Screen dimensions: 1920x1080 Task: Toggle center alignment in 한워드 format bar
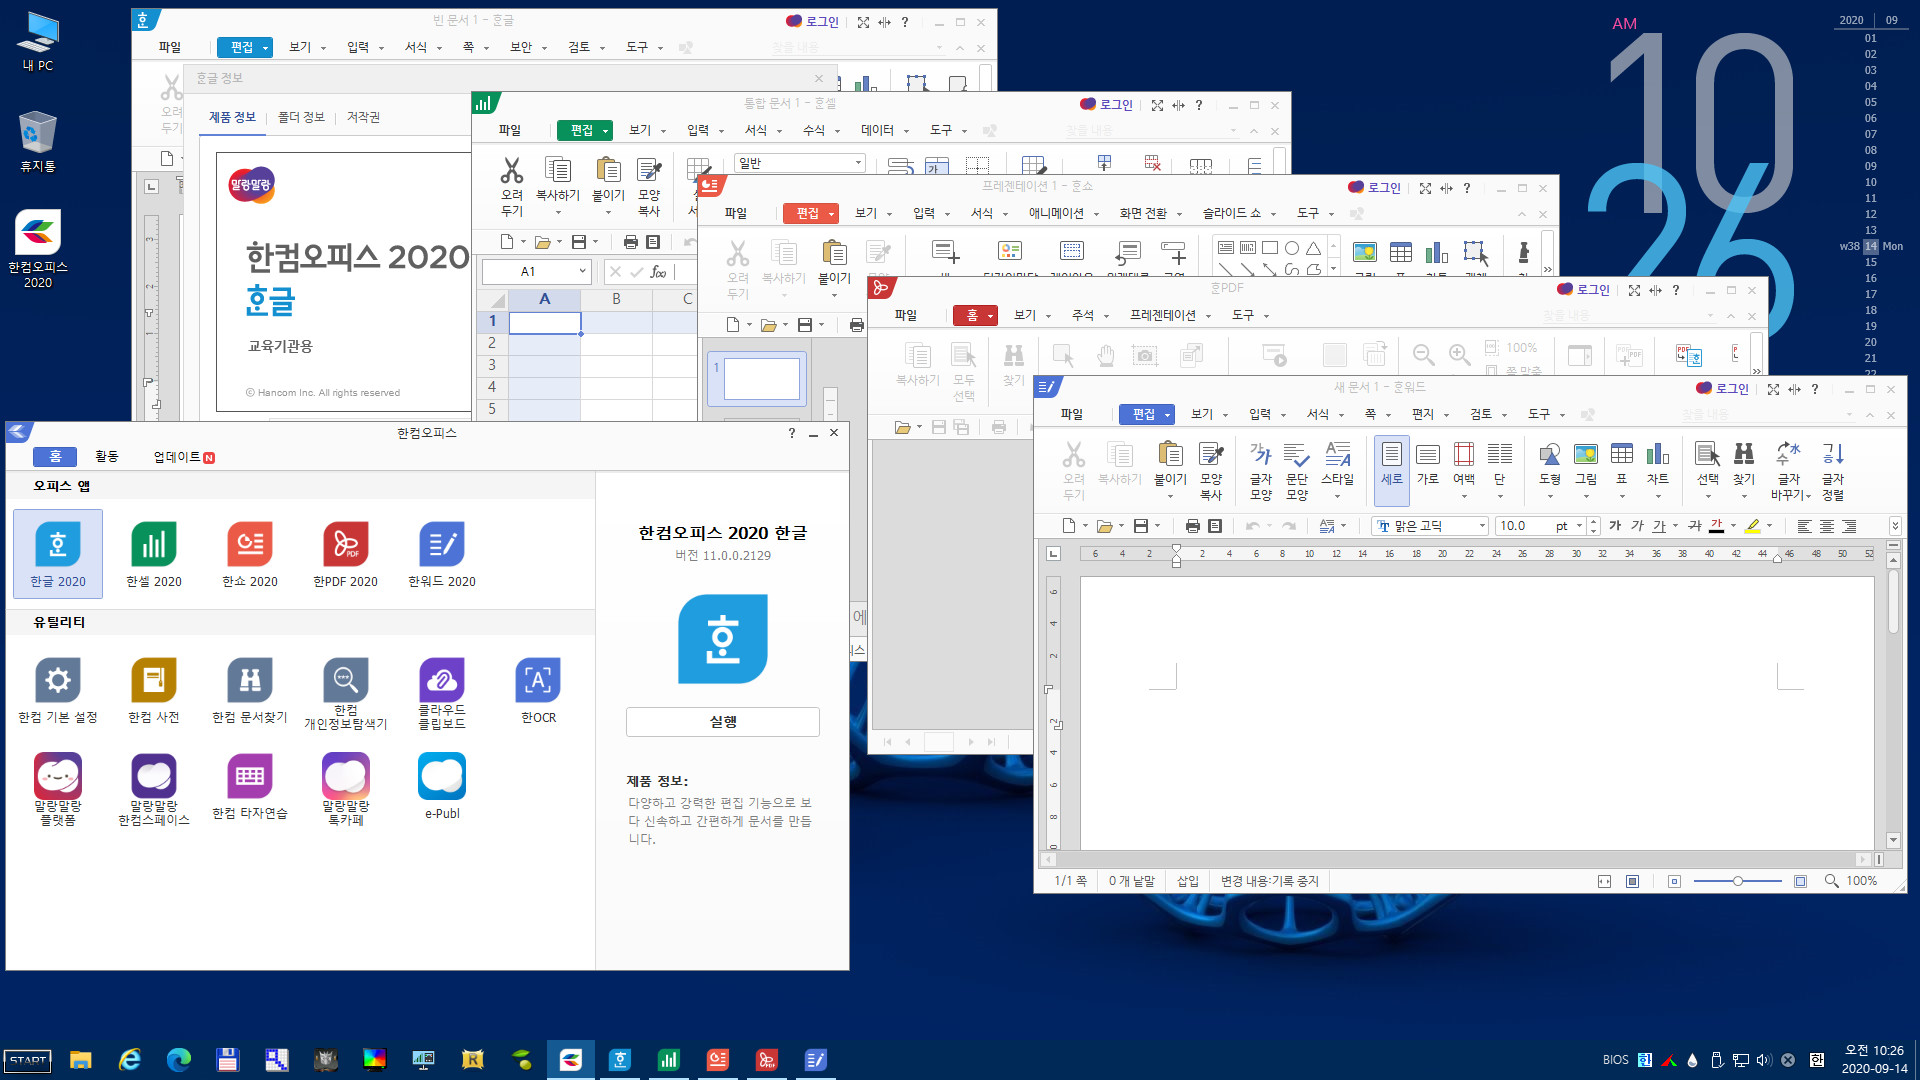(x=1827, y=526)
